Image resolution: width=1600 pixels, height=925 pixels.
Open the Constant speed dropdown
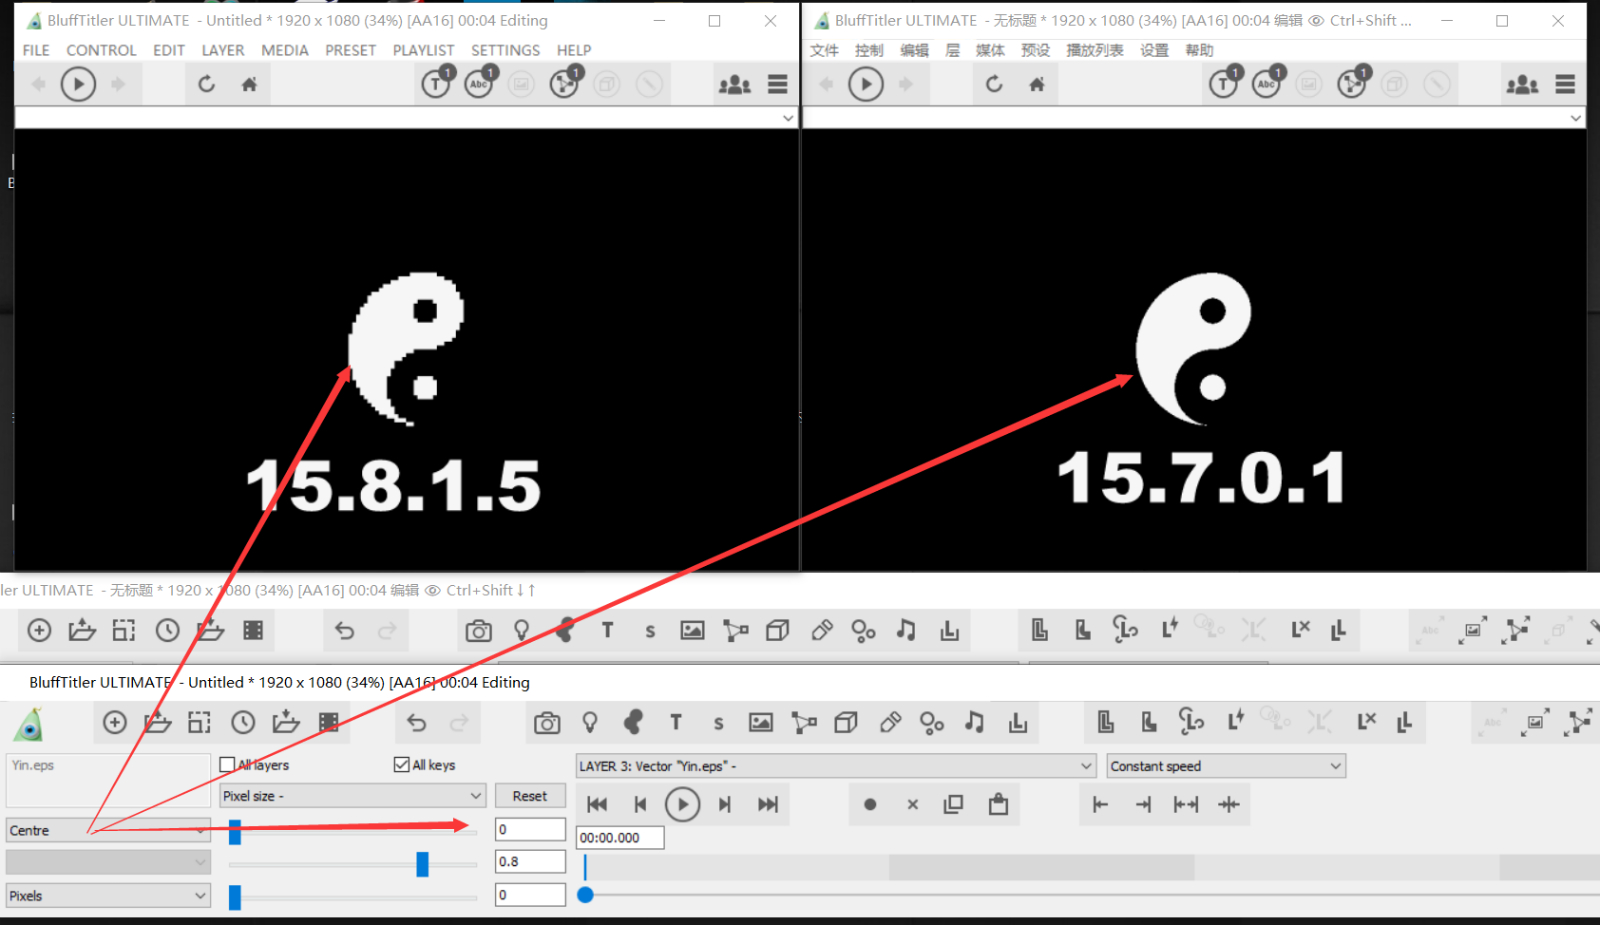(1226, 766)
